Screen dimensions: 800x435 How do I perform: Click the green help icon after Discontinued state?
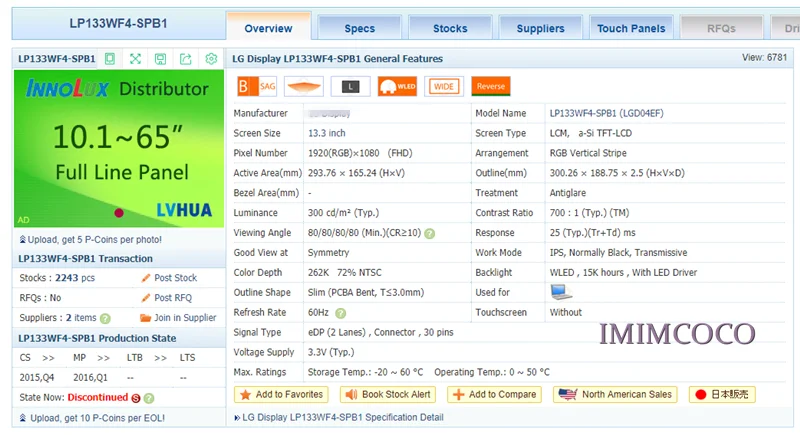coord(149,398)
